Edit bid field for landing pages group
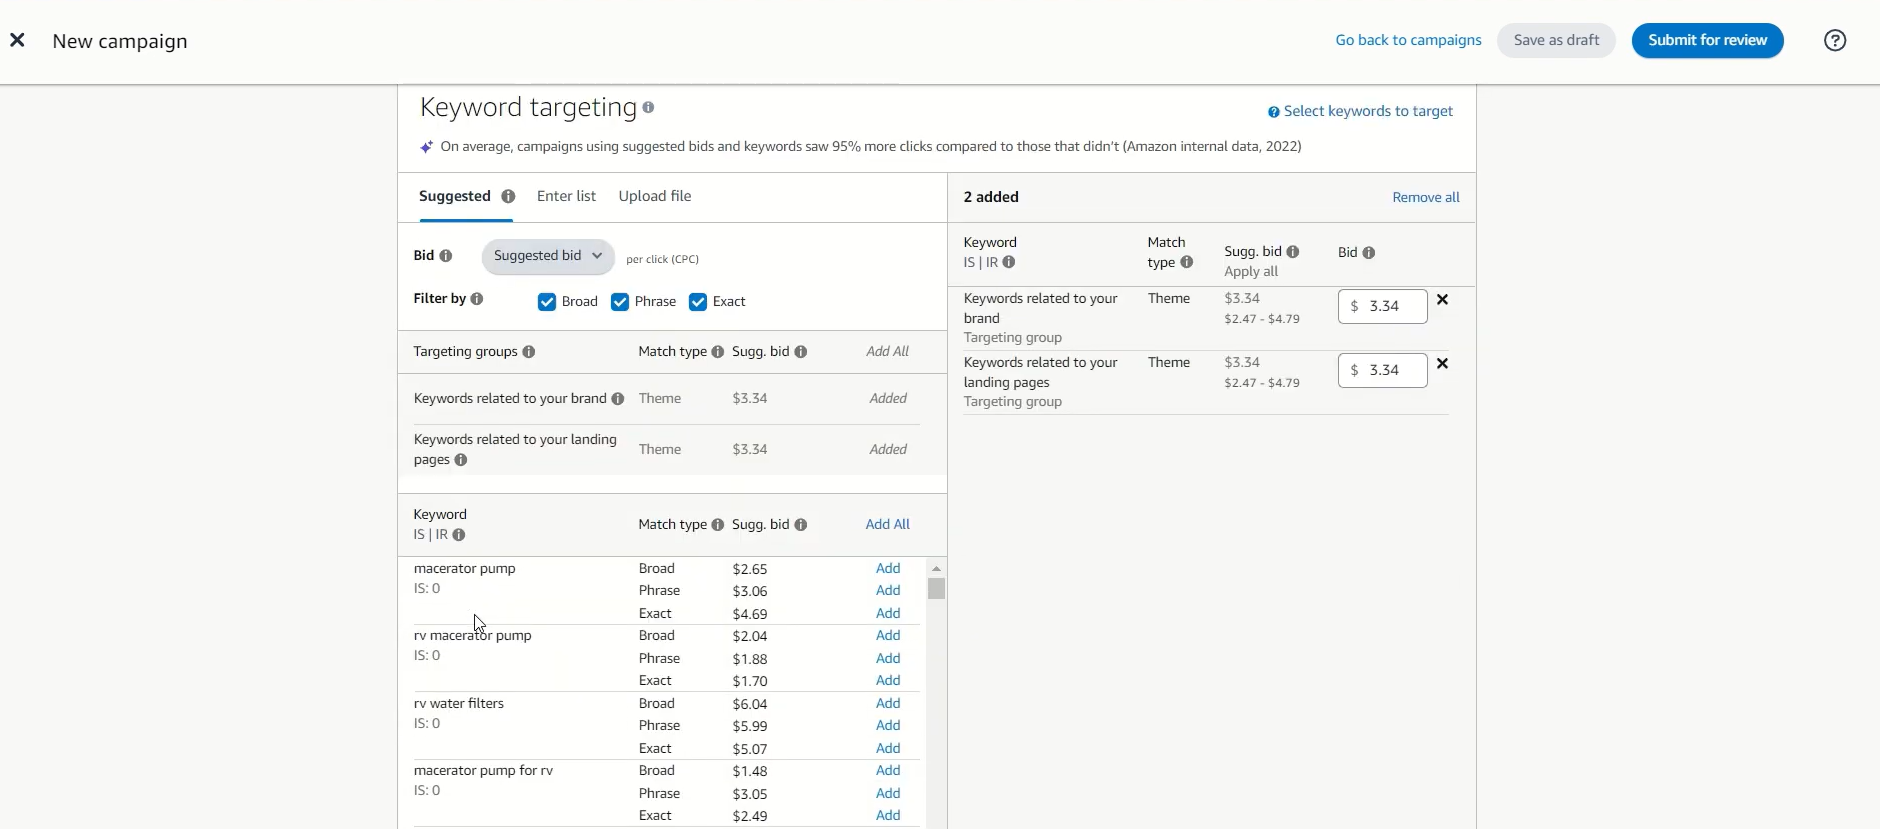1880x829 pixels. (1383, 370)
